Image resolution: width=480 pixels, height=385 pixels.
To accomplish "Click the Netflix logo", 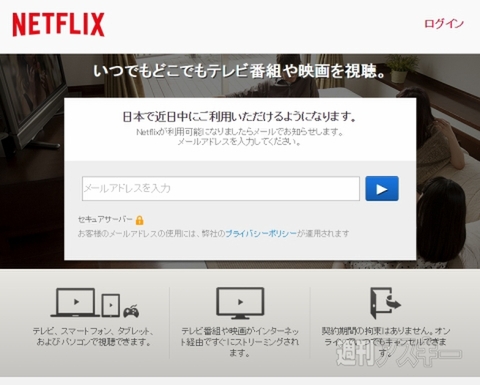I will click(58, 24).
